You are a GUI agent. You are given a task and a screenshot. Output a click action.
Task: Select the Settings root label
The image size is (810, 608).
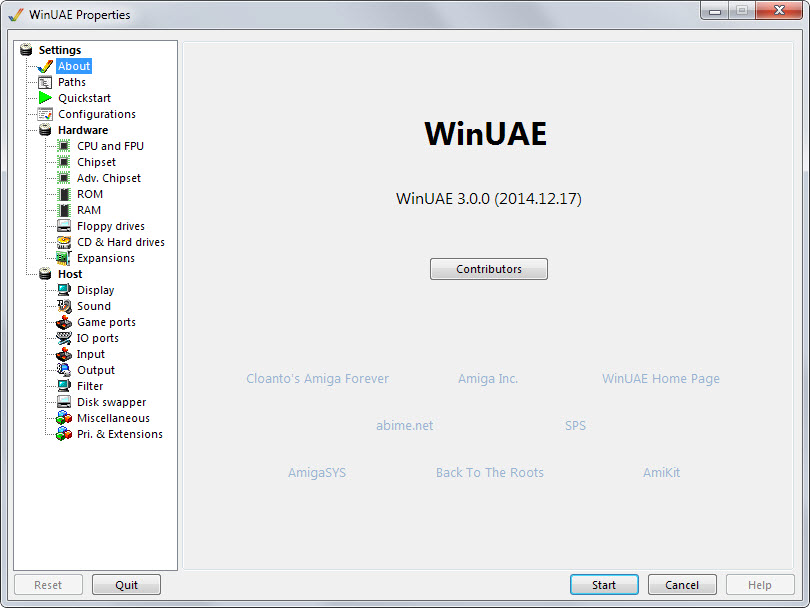(59, 50)
